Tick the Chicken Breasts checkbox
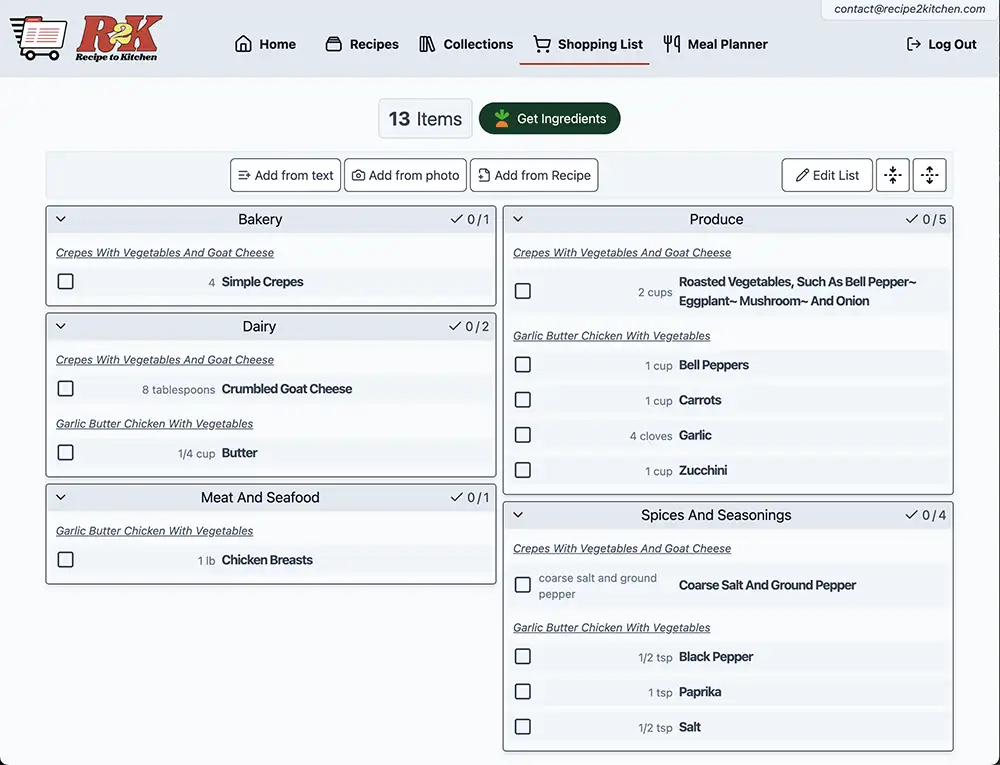This screenshot has height=765, width=1000. (x=66, y=560)
